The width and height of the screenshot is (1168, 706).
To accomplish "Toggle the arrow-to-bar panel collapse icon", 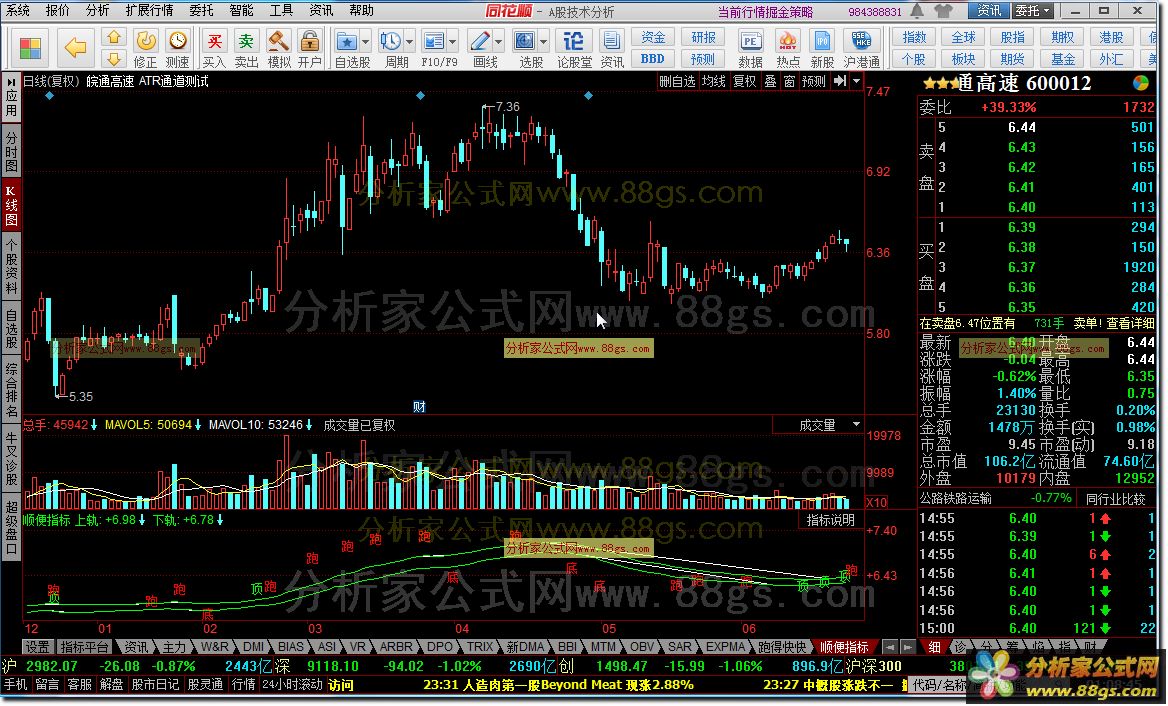I will pyautogui.click(x=840, y=81).
